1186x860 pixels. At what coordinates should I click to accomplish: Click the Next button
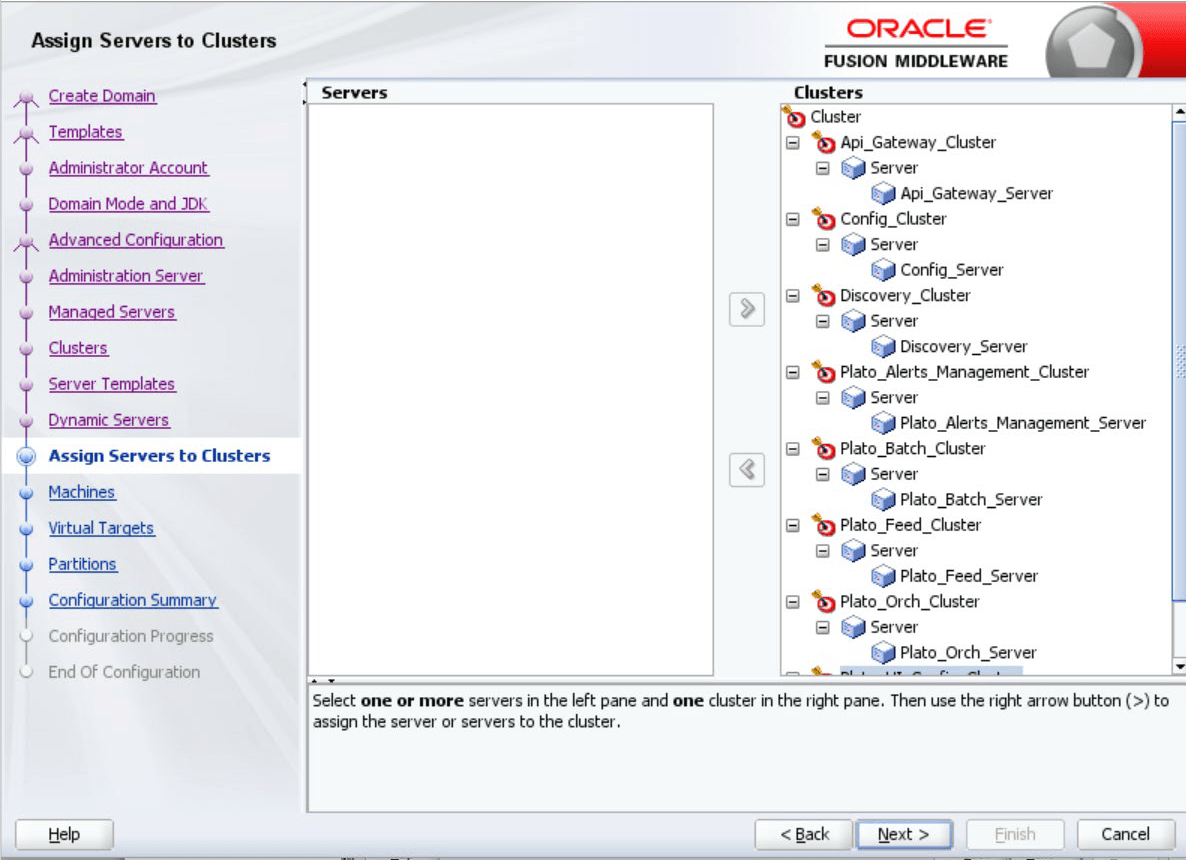(904, 834)
